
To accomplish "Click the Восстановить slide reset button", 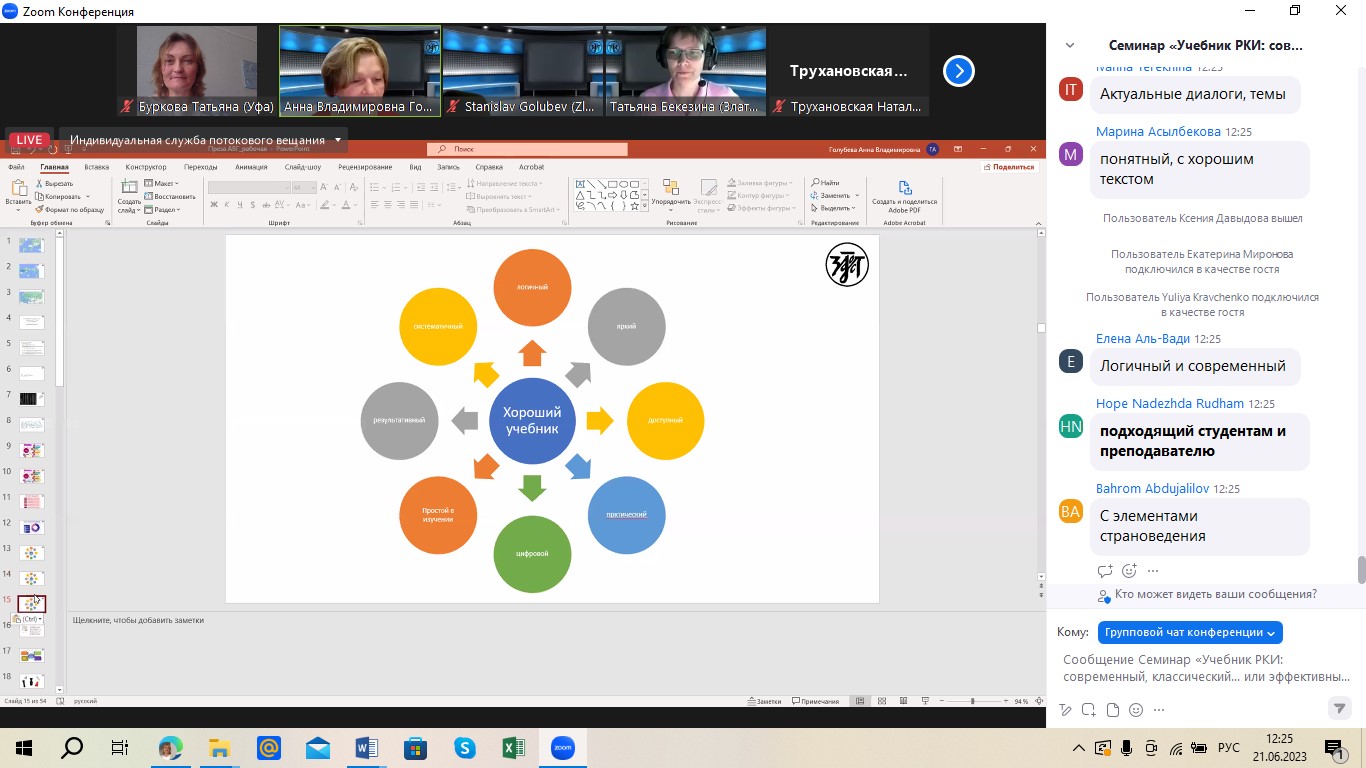I will pos(170,197).
